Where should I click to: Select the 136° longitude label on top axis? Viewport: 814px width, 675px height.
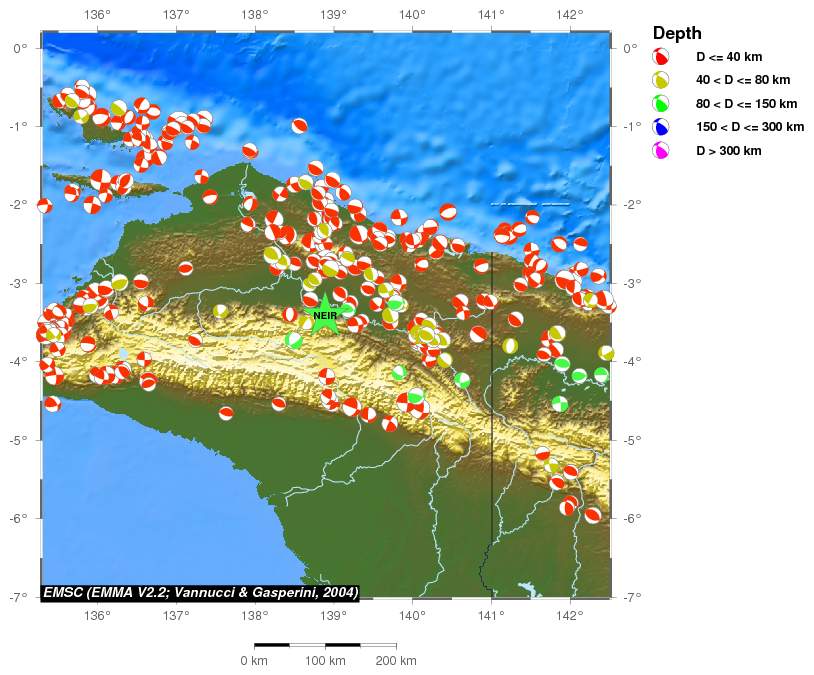pos(97,15)
